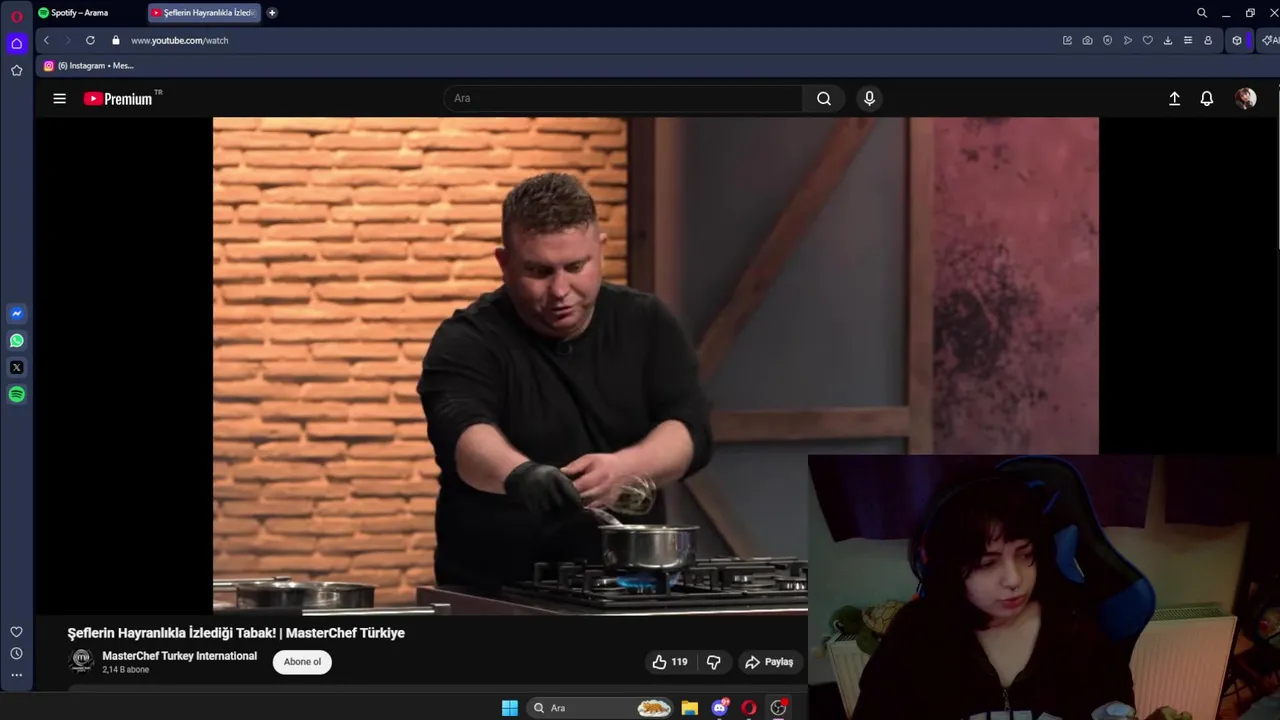The width and height of the screenshot is (1280, 720).
Task: Click the video title Şeflerin Hayranlıkla İzlediği Tabak
Action: [x=236, y=633]
